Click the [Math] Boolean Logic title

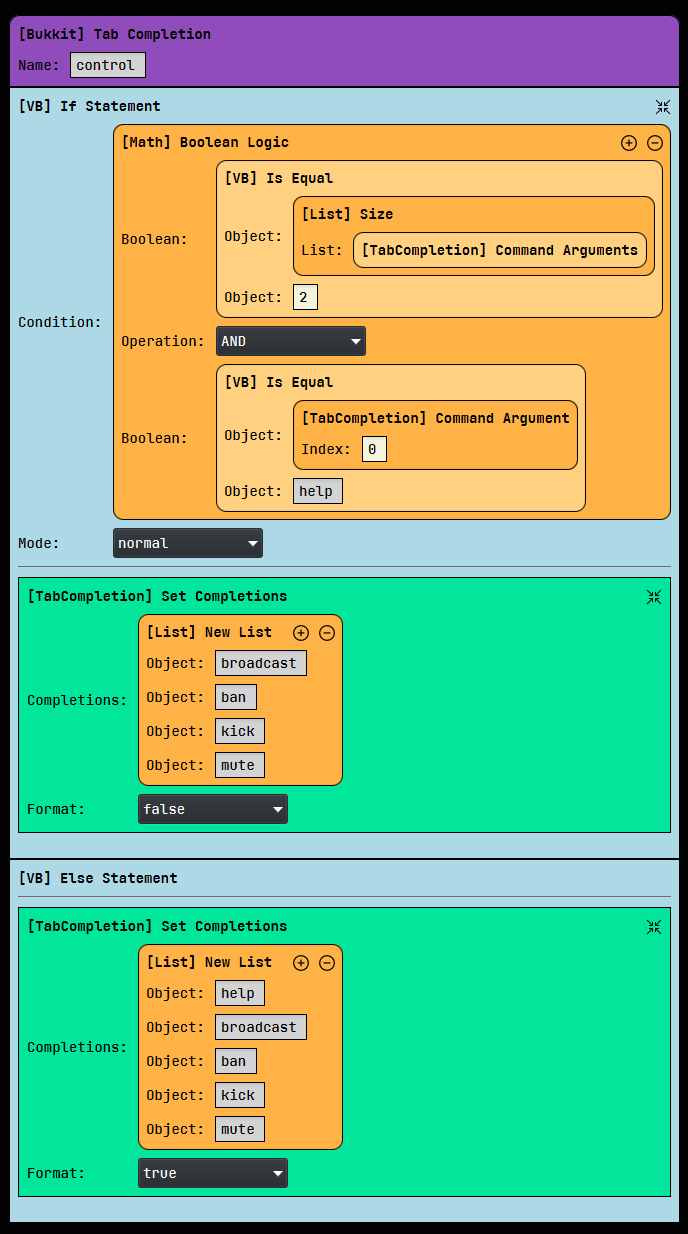tap(205, 142)
